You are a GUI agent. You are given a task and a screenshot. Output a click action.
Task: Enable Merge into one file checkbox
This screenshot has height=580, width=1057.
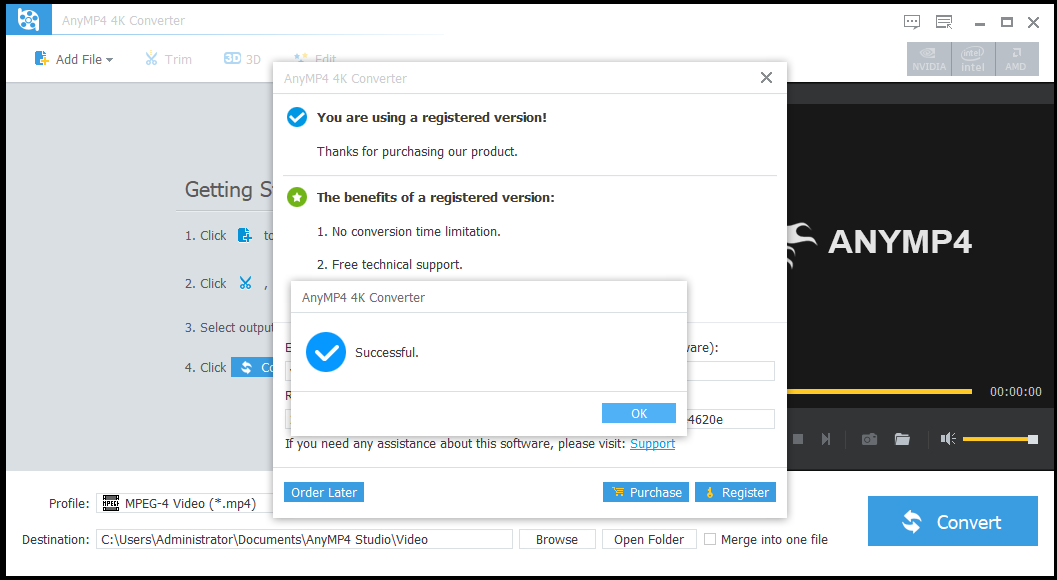pyautogui.click(x=710, y=540)
